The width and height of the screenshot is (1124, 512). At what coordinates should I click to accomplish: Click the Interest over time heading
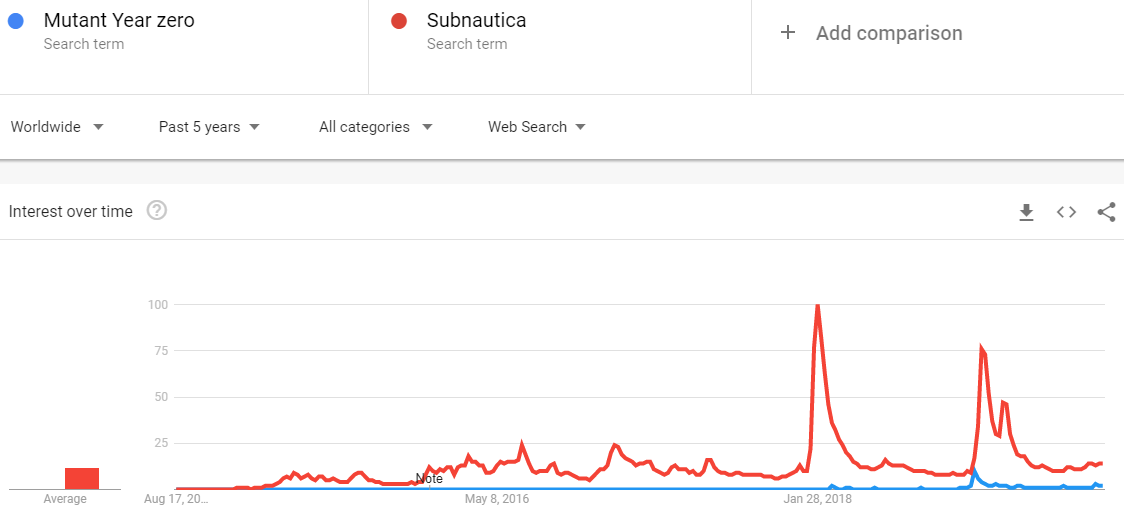click(x=70, y=212)
